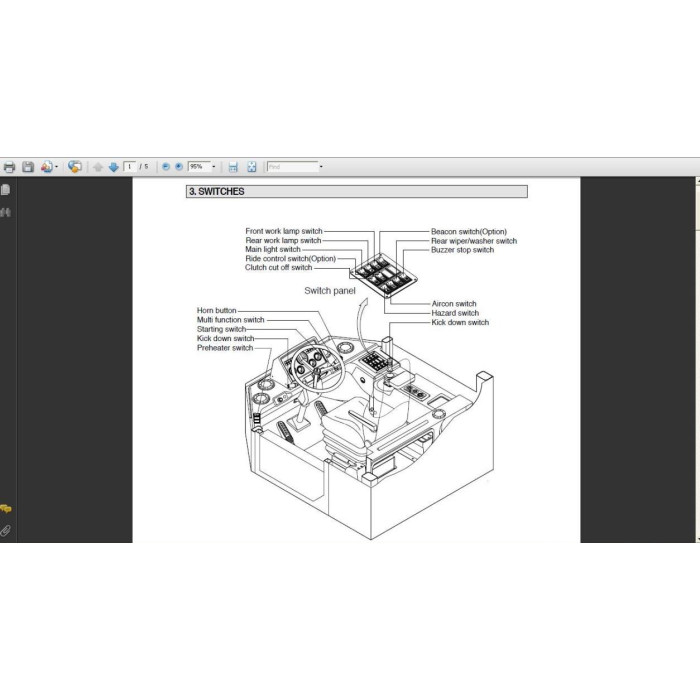Click the '3. SWITCHES' heading
This screenshot has height=700, width=700.
(x=217, y=192)
